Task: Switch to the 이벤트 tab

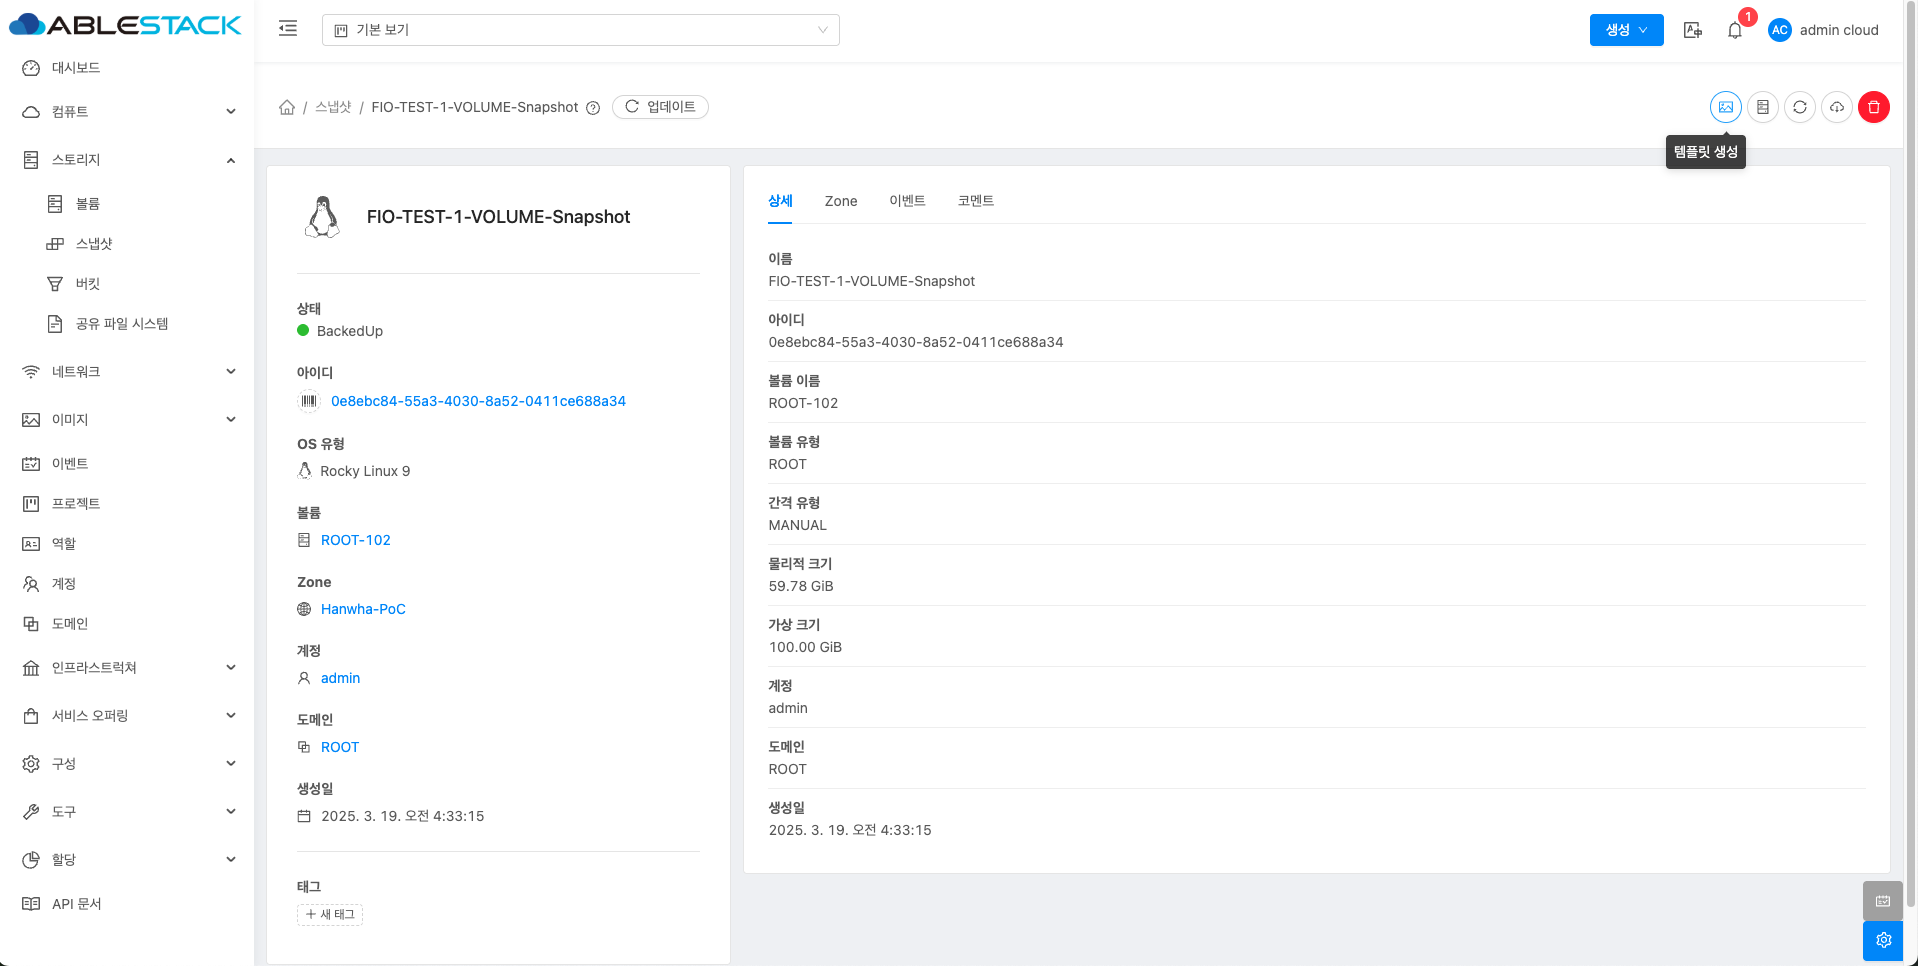Action: point(907,201)
